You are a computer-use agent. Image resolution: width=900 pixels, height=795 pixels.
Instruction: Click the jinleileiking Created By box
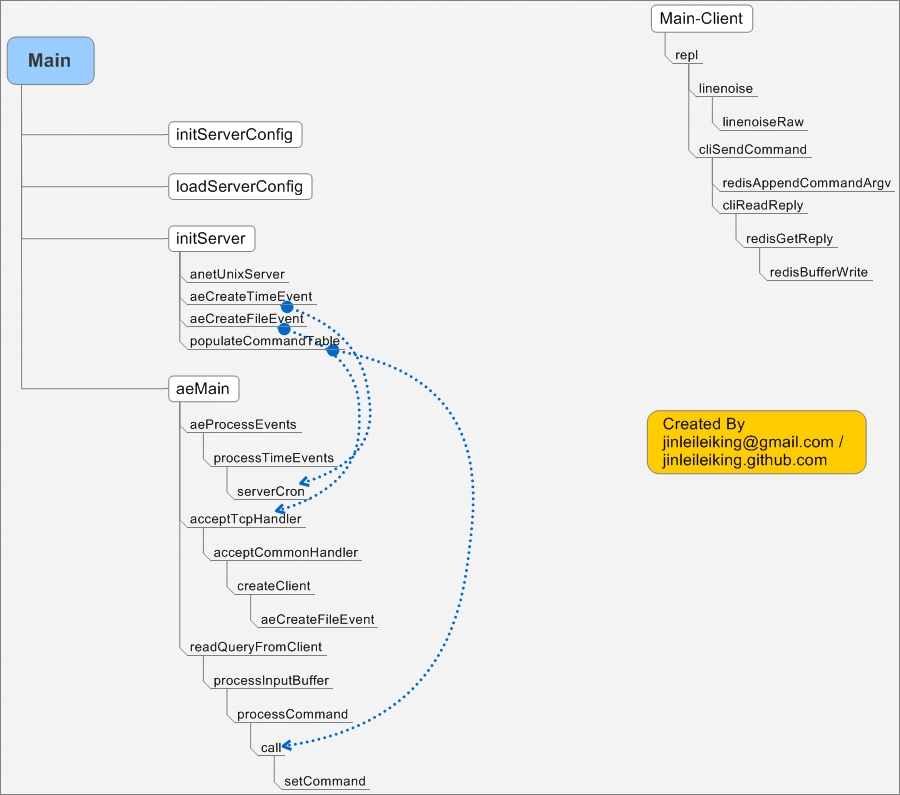(x=757, y=442)
